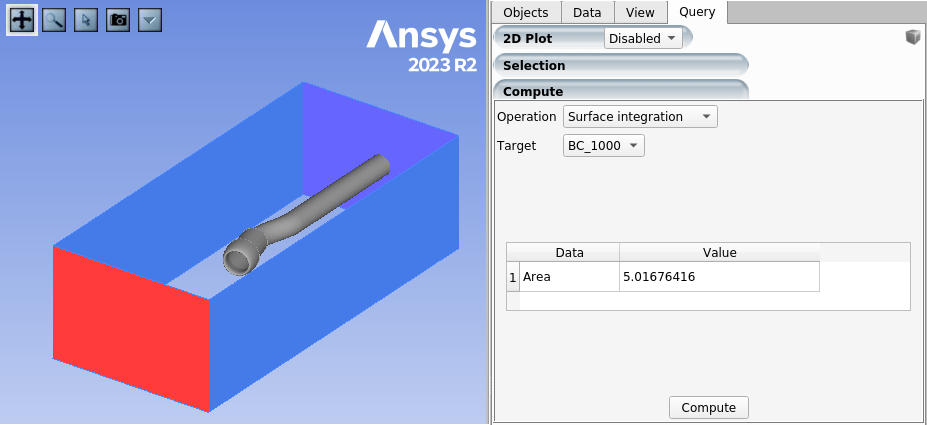This screenshot has height=425, width=927.
Task: Select row number 1 header
Action: 513,277
